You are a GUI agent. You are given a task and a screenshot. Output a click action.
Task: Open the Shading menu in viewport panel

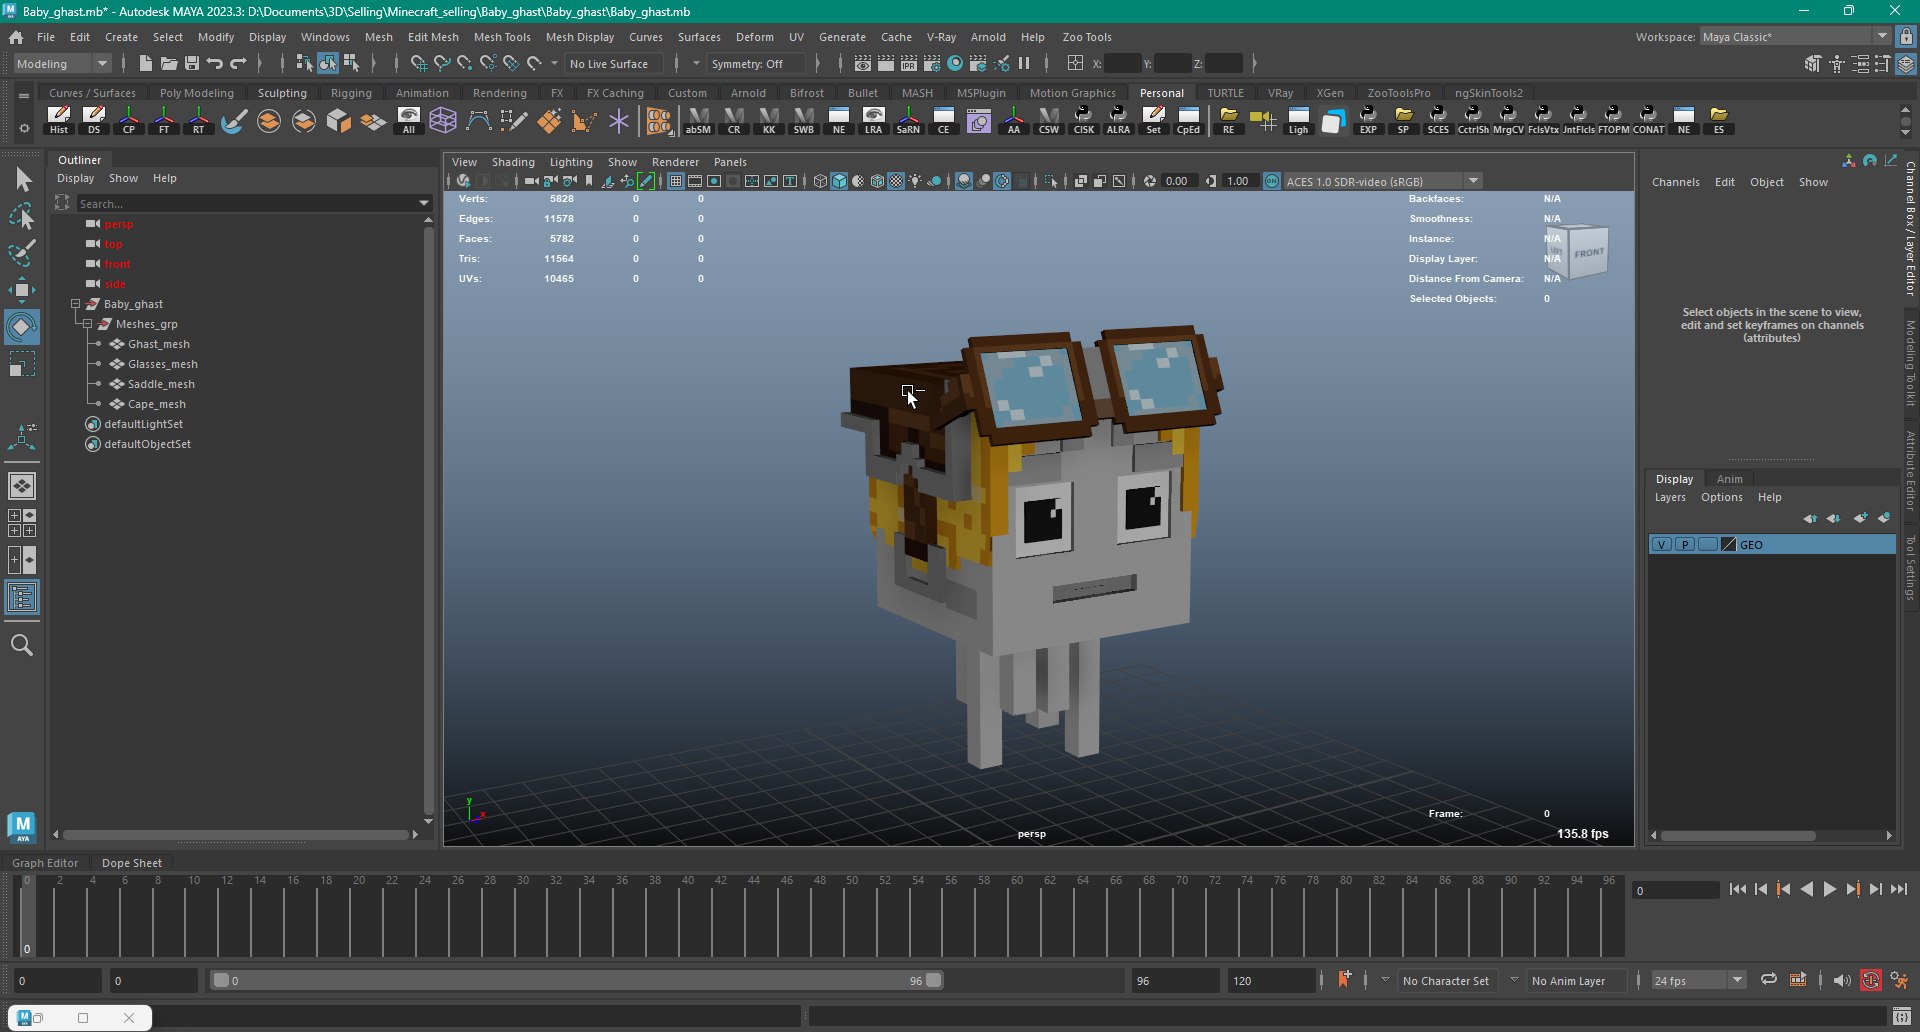point(513,162)
